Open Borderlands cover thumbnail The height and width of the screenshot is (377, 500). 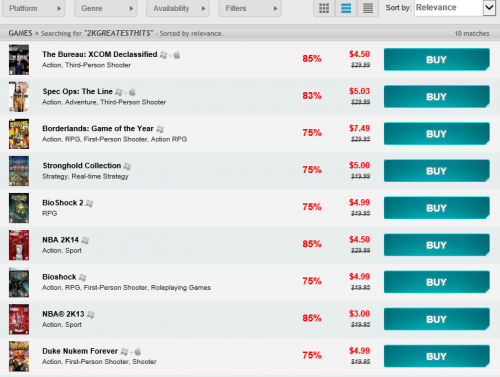19,134
